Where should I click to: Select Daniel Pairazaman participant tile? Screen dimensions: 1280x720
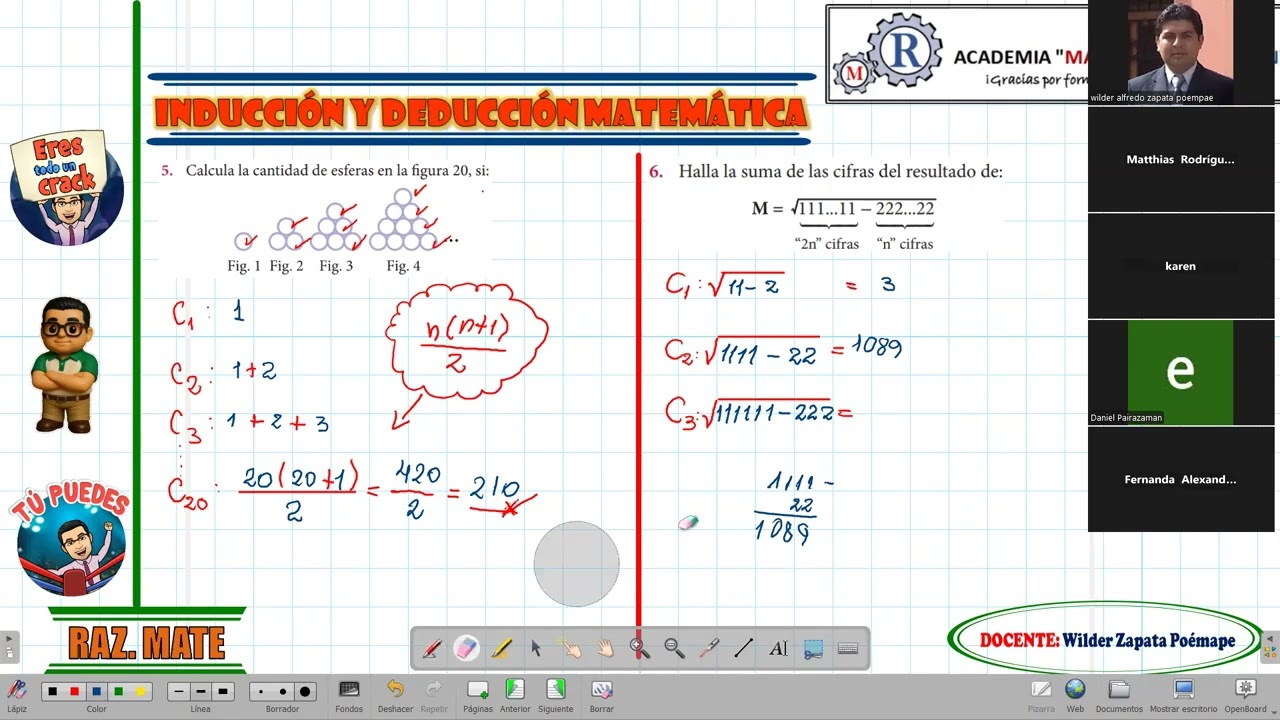coord(1181,372)
